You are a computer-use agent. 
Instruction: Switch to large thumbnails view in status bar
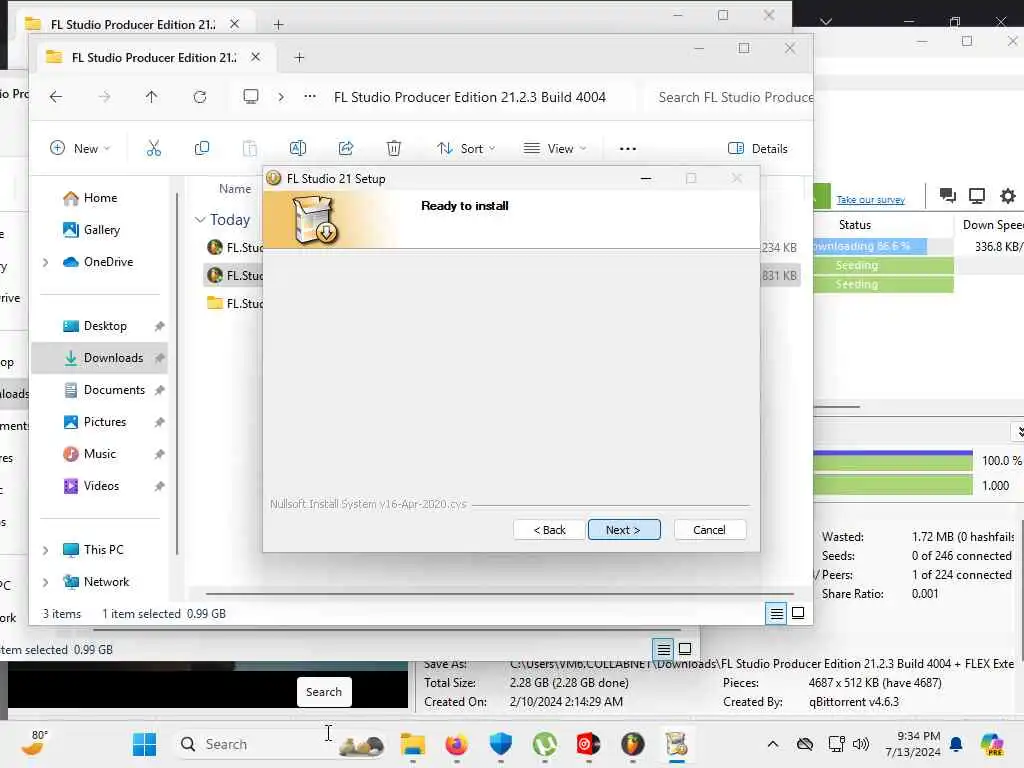pos(798,613)
